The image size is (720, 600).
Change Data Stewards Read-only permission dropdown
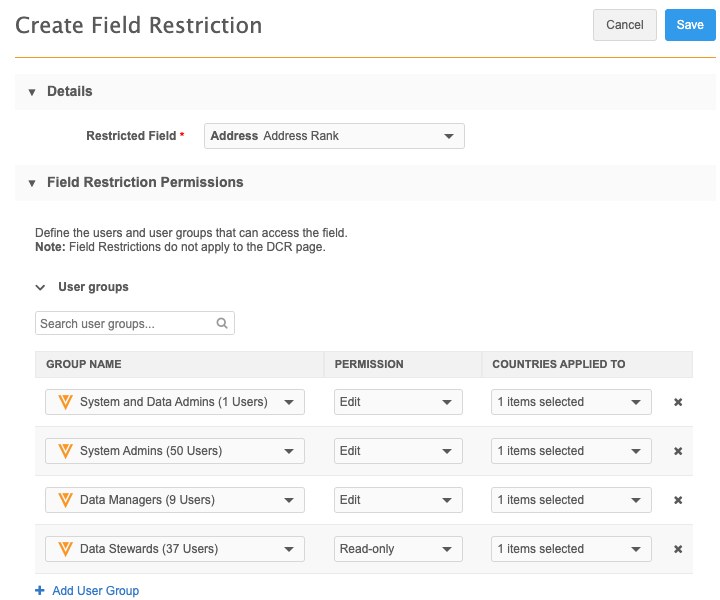(x=398, y=549)
